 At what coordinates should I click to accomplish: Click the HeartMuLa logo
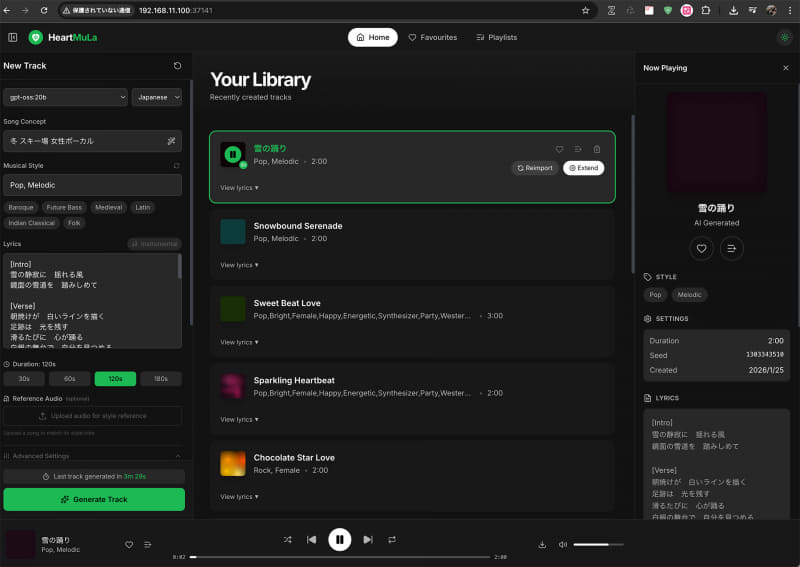pos(63,37)
